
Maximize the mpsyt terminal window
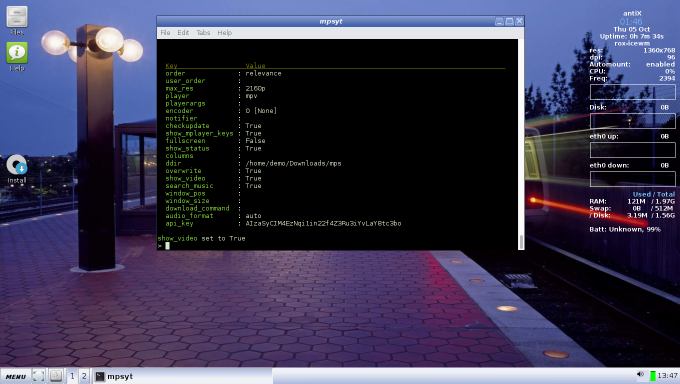click(x=510, y=21)
